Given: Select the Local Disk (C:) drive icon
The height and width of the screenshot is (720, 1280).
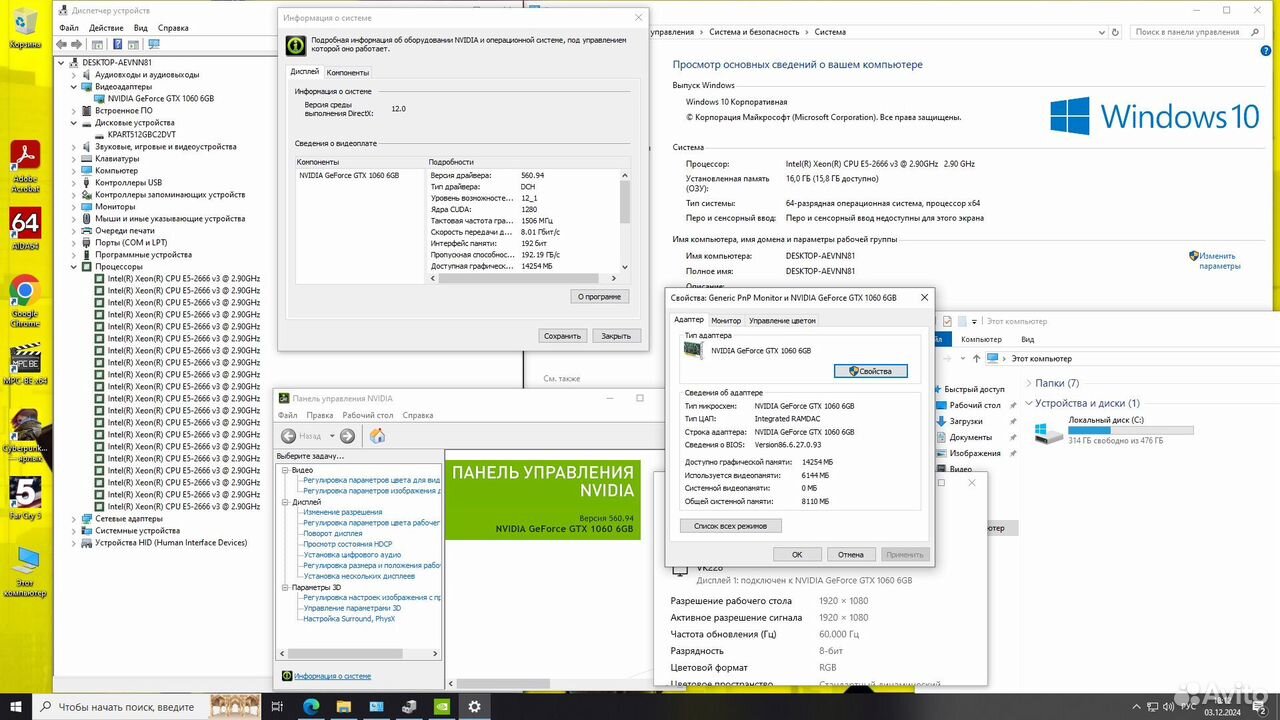Looking at the screenshot, I should pyautogui.click(x=1048, y=432).
